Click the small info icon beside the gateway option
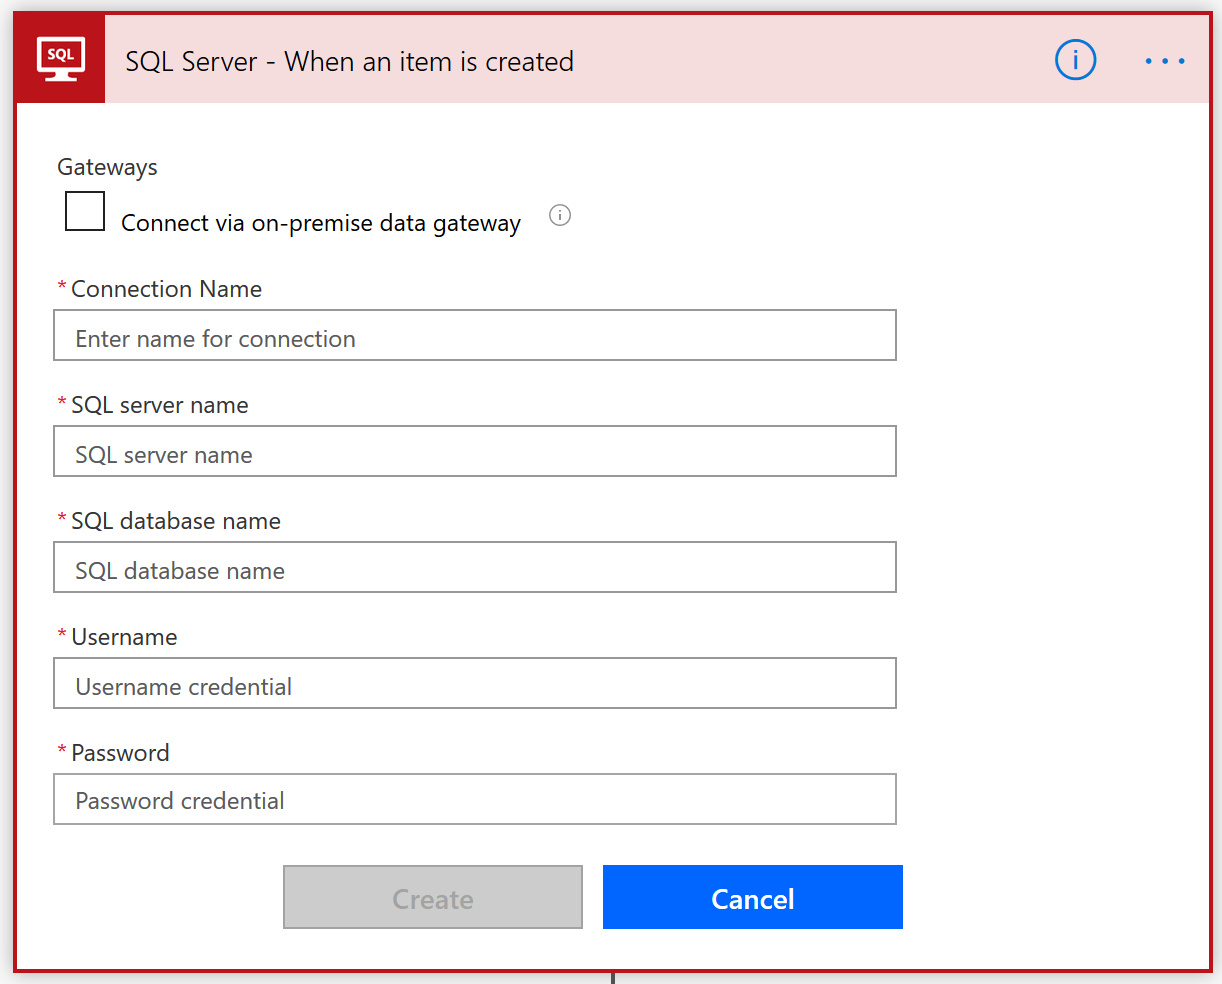 click(560, 215)
